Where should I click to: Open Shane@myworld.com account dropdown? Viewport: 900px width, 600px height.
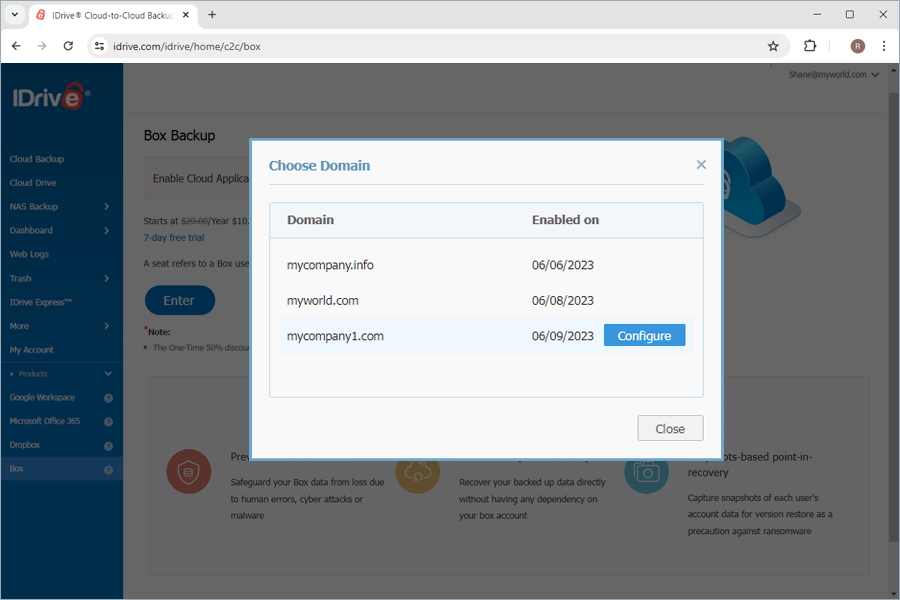833,75
